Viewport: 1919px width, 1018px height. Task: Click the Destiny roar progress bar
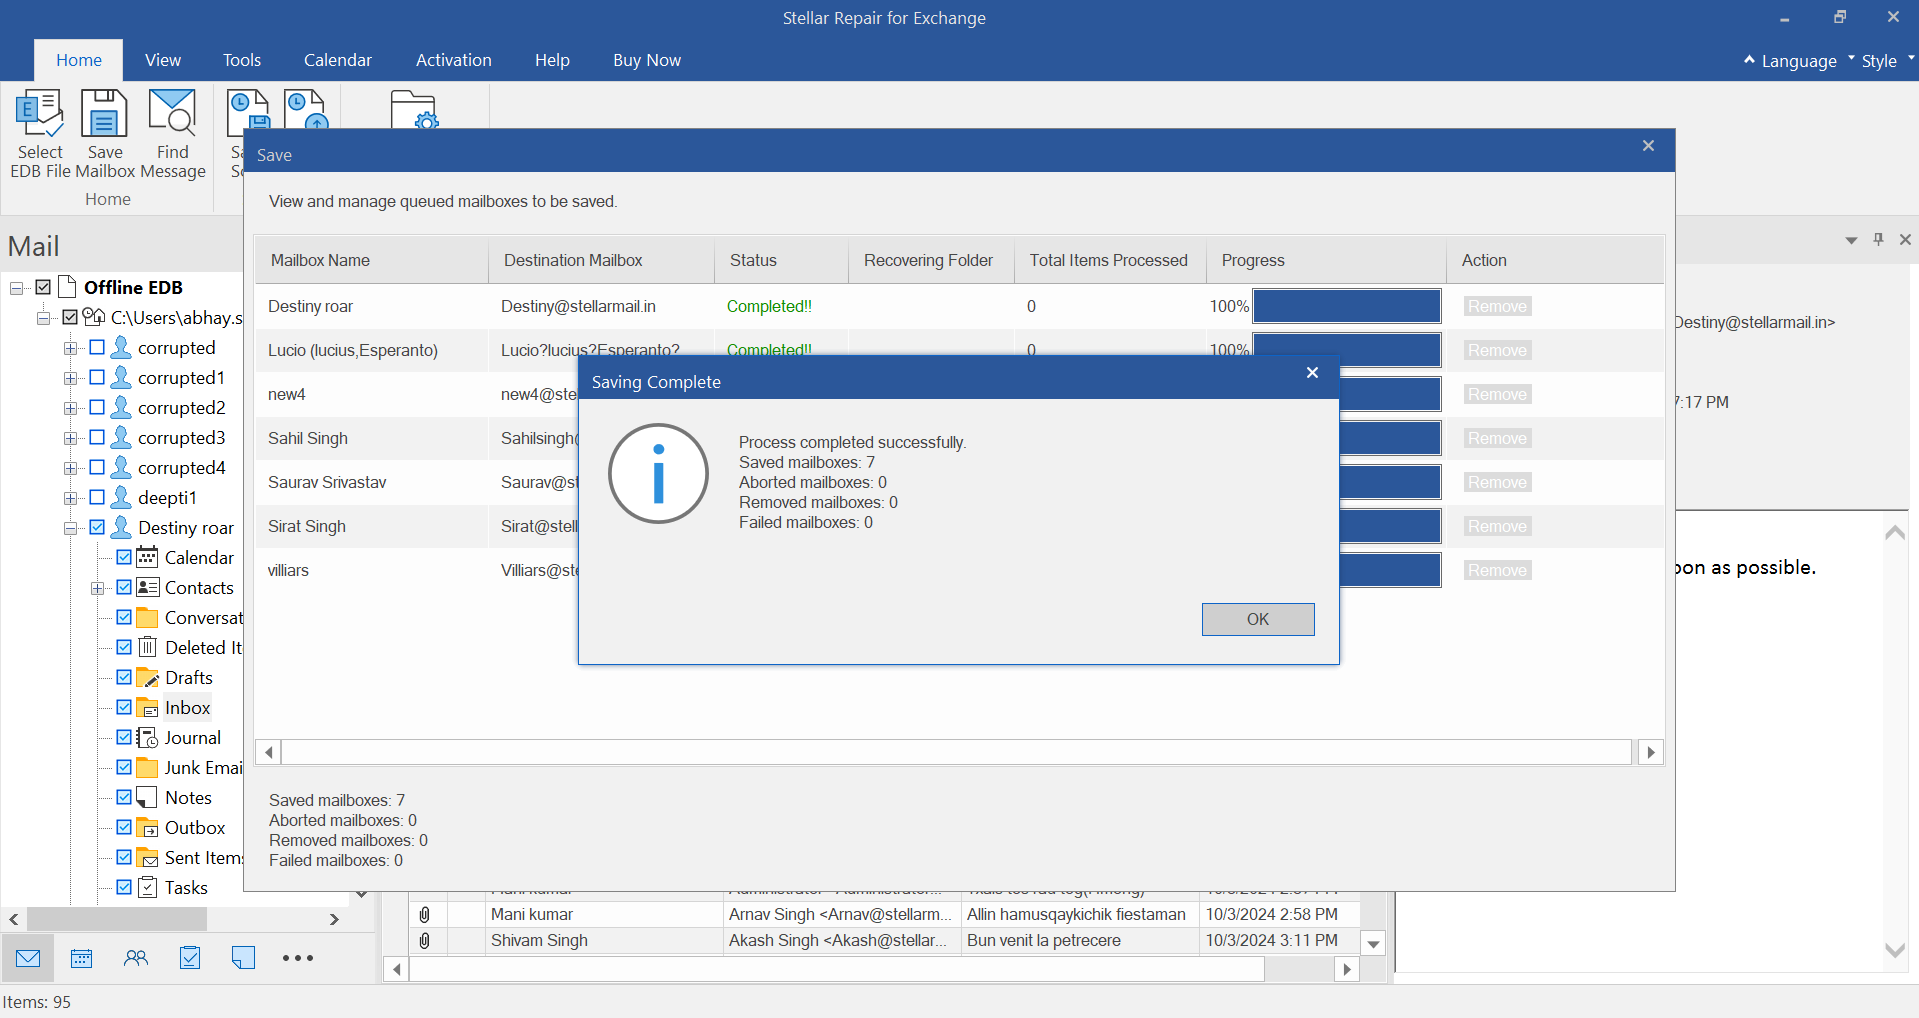(x=1346, y=306)
